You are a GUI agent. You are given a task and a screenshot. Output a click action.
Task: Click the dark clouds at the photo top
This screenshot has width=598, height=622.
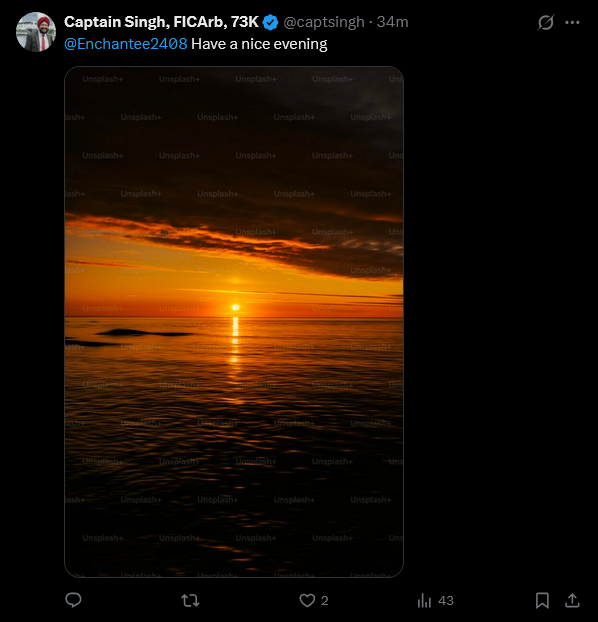click(x=234, y=139)
